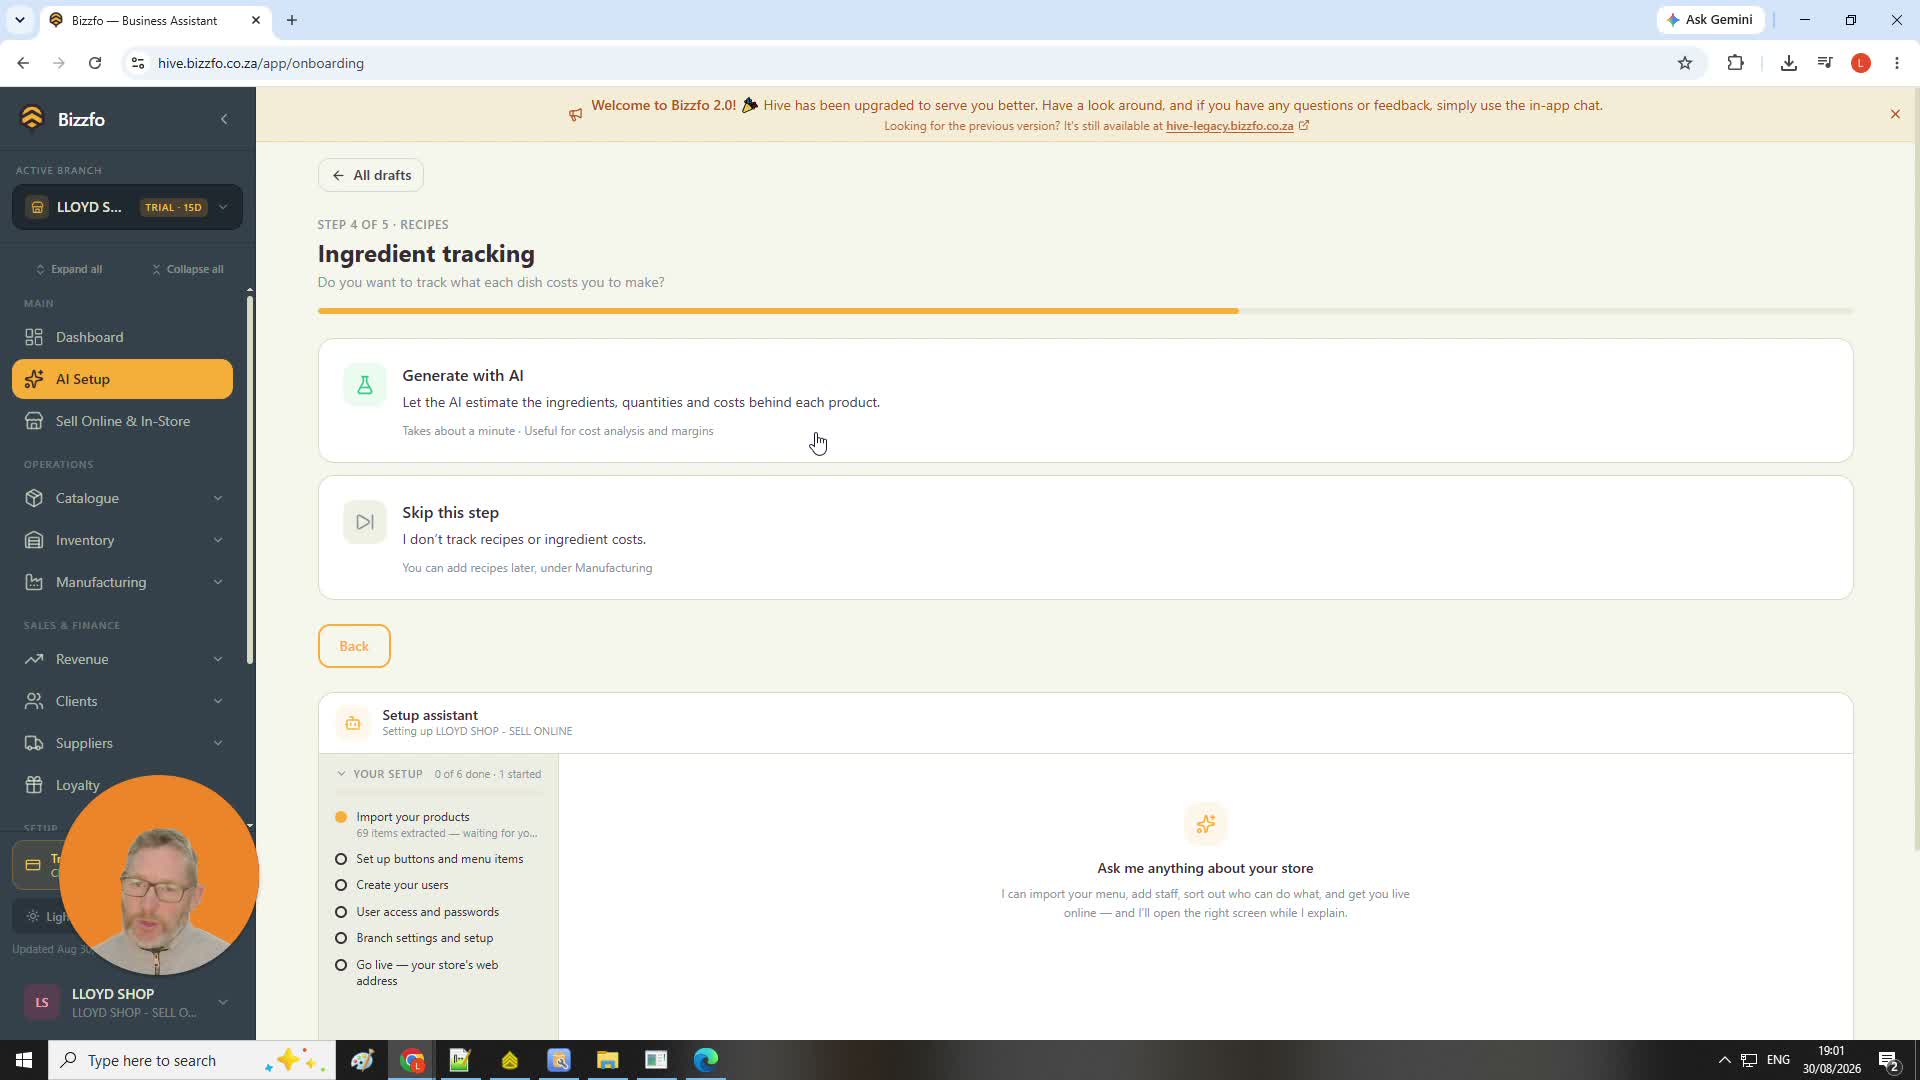Choose Skip this step option

tap(1085, 538)
